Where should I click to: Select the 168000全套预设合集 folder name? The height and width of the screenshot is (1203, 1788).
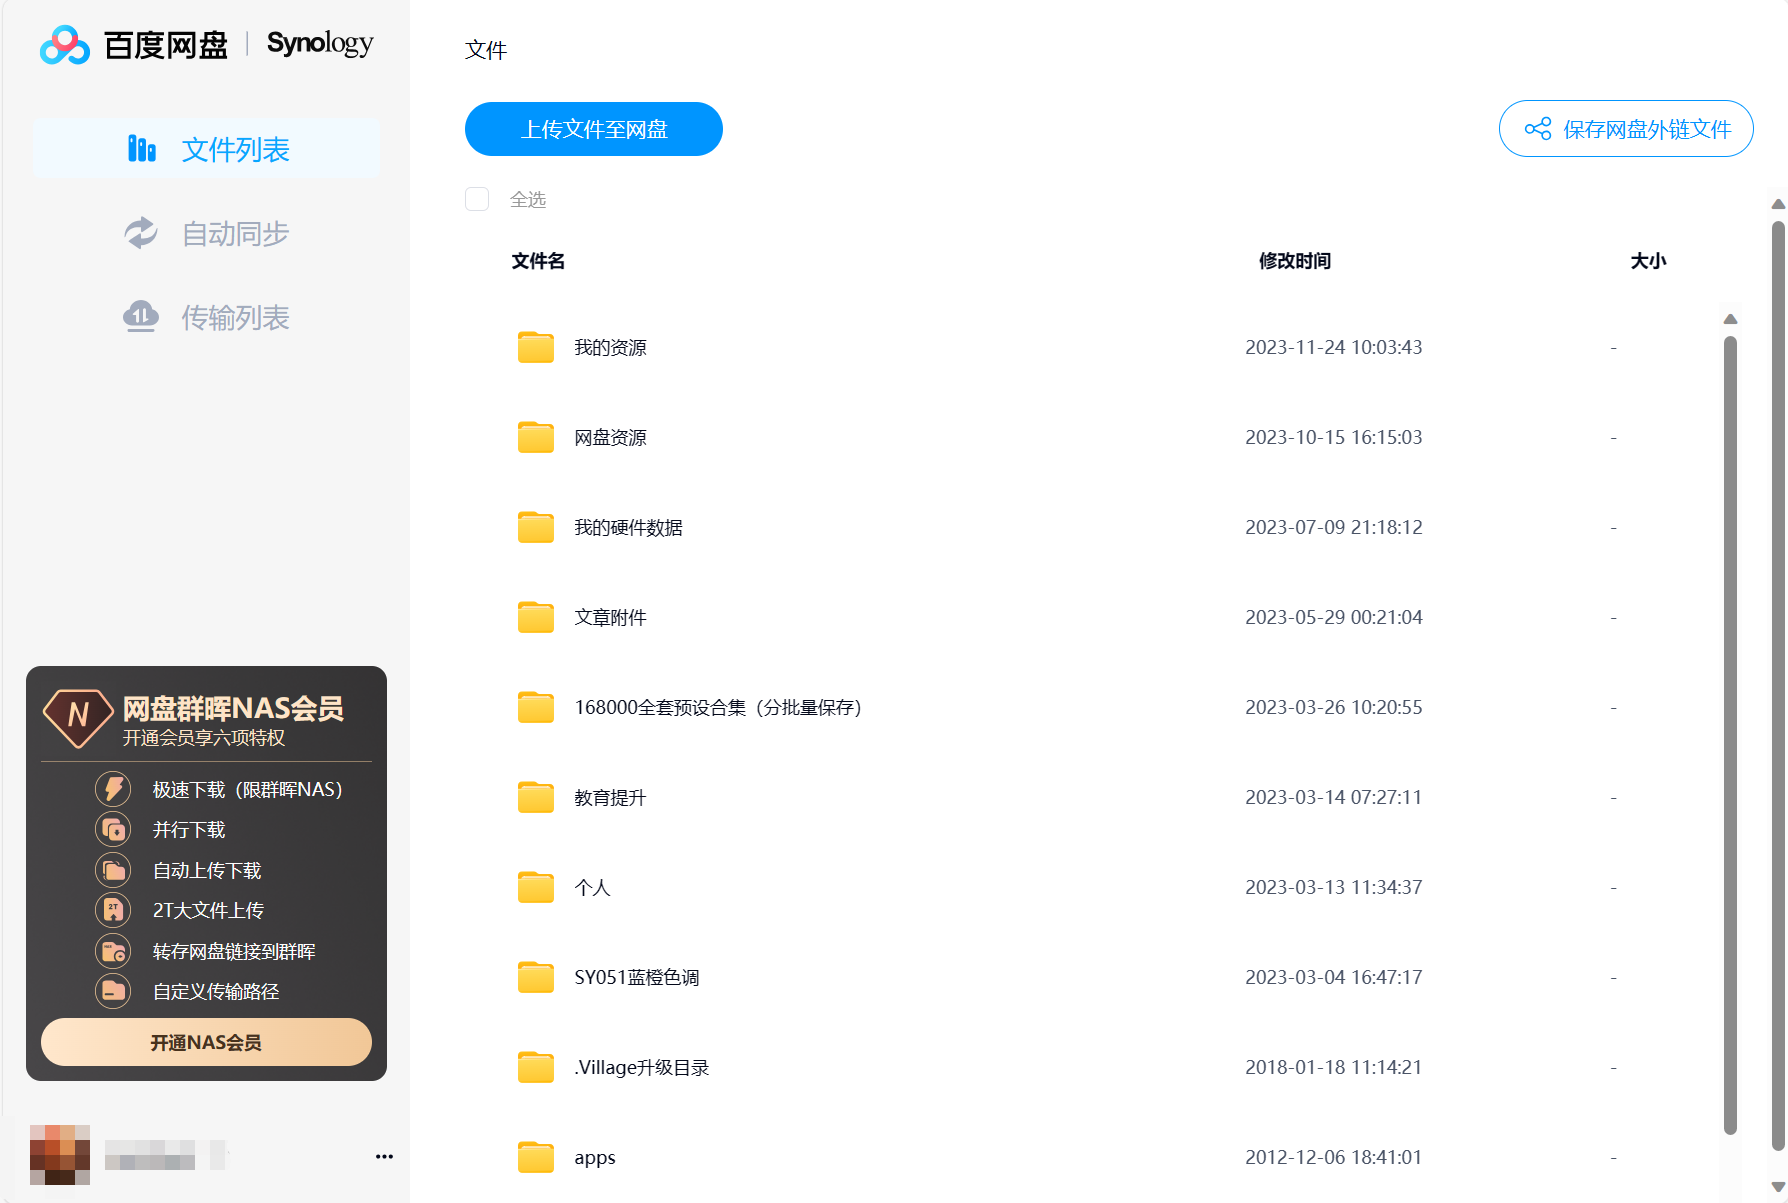click(718, 707)
